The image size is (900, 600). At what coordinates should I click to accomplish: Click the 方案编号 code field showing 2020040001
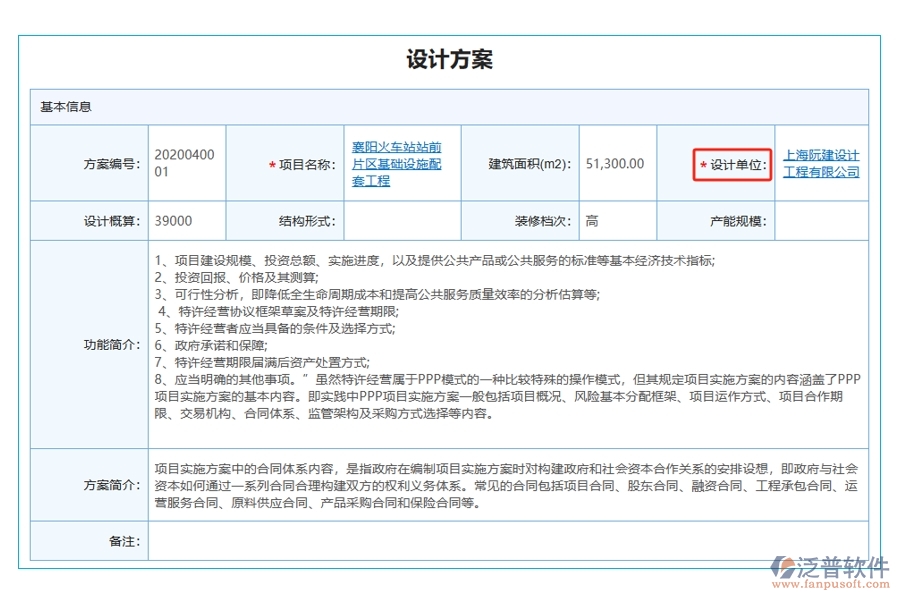186,163
